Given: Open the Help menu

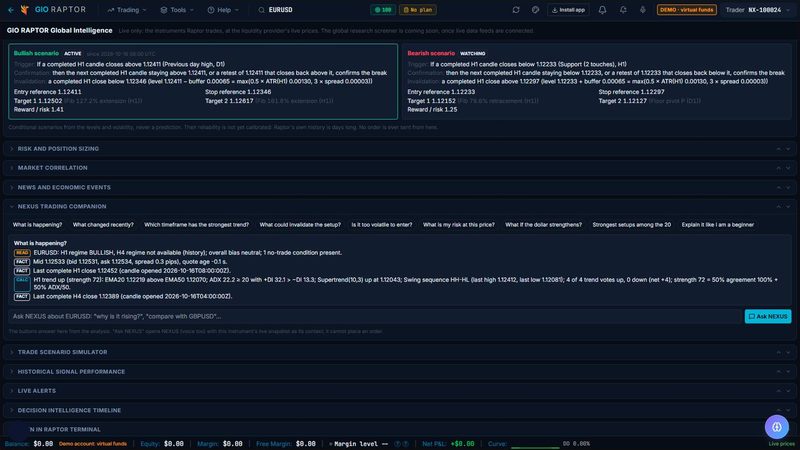Looking at the screenshot, I should pos(223,10).
